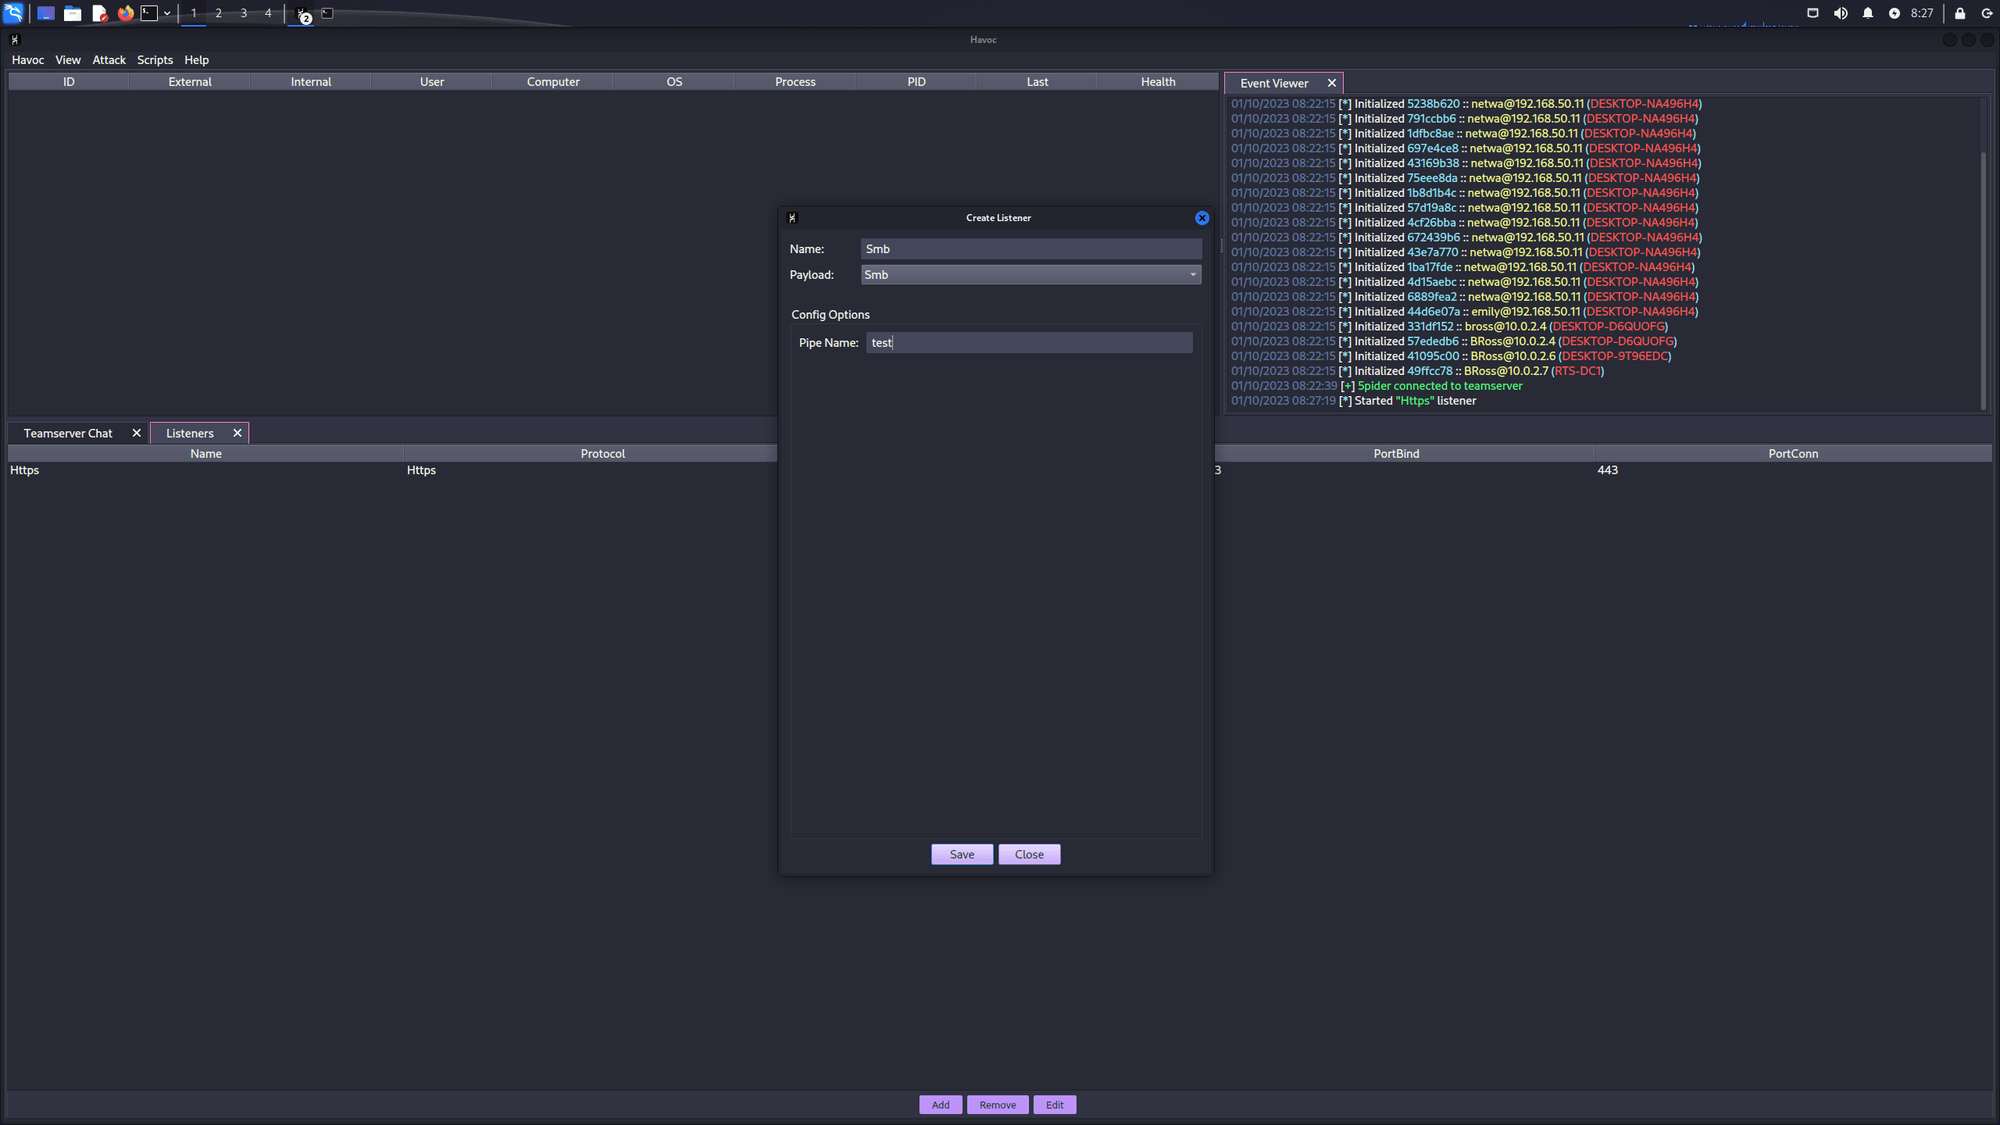Screen dimensions: 2000x1125
Task: Close Create Listener dialog with blue X icon
Action: [x=1202, y=218]
